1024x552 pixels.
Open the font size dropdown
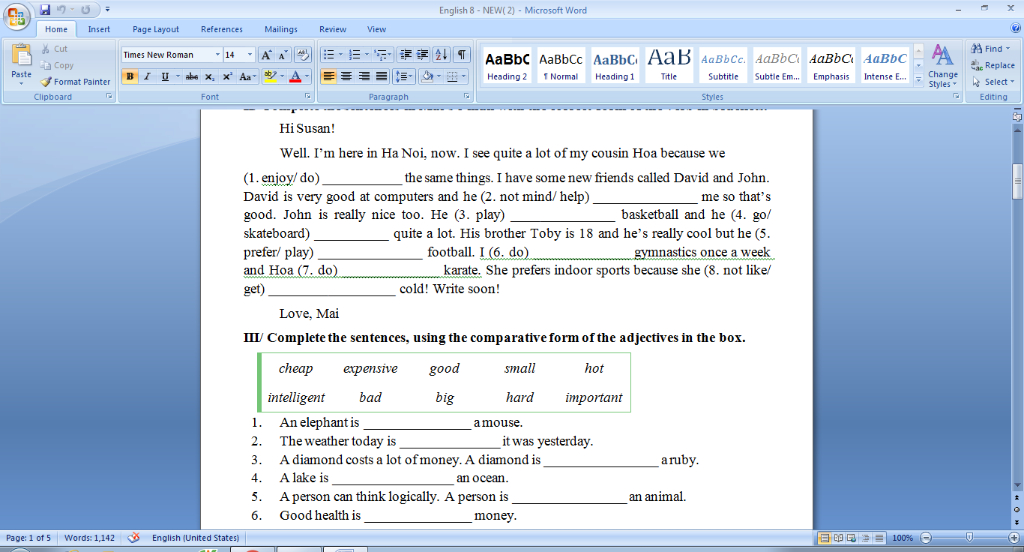point(249,55)
